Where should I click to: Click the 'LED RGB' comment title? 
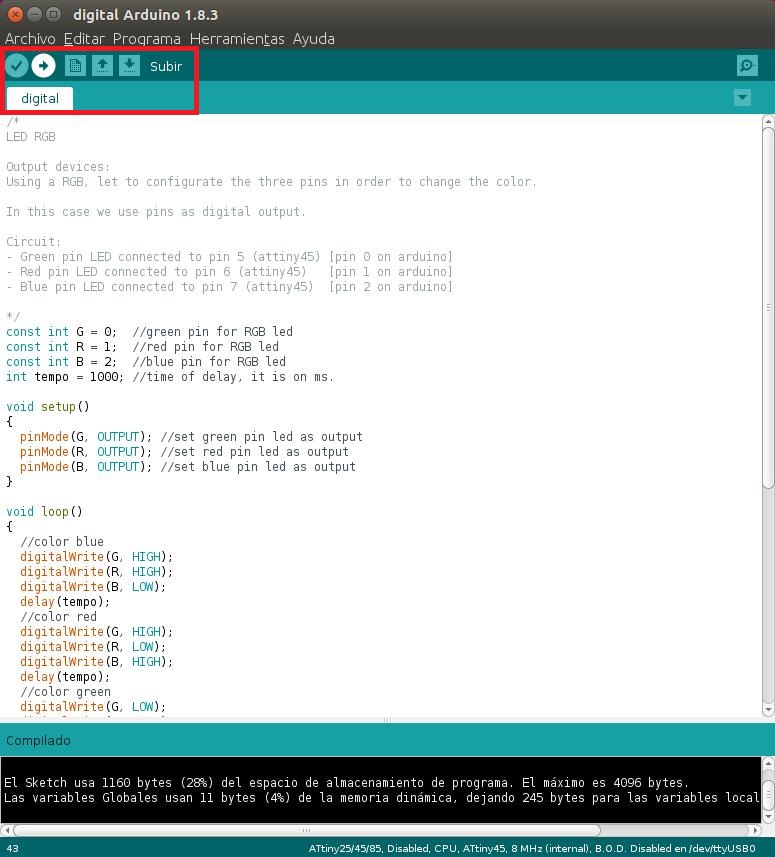pyautogui.click(x=31, y=137)
